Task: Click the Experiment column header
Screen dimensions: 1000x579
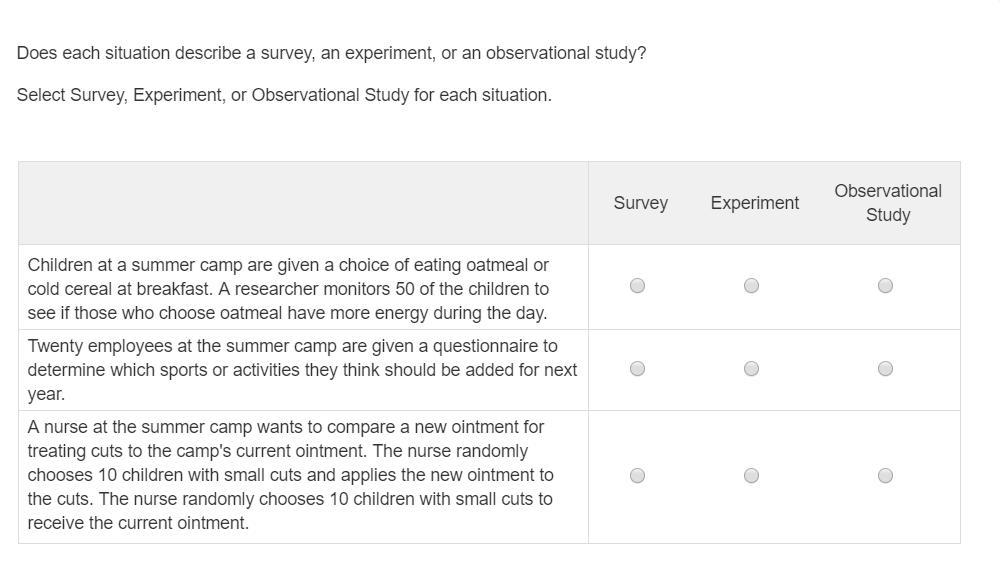Action: click(755, 203)
